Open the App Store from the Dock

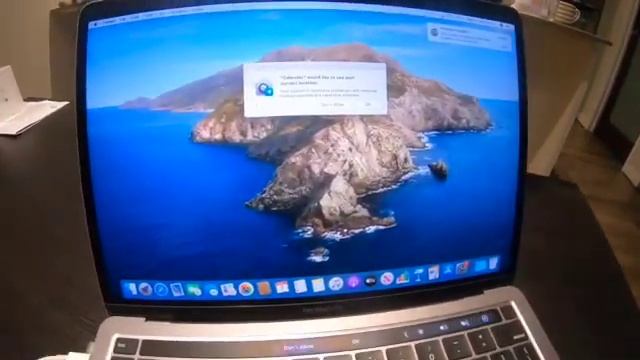click(x=448, y=270)
